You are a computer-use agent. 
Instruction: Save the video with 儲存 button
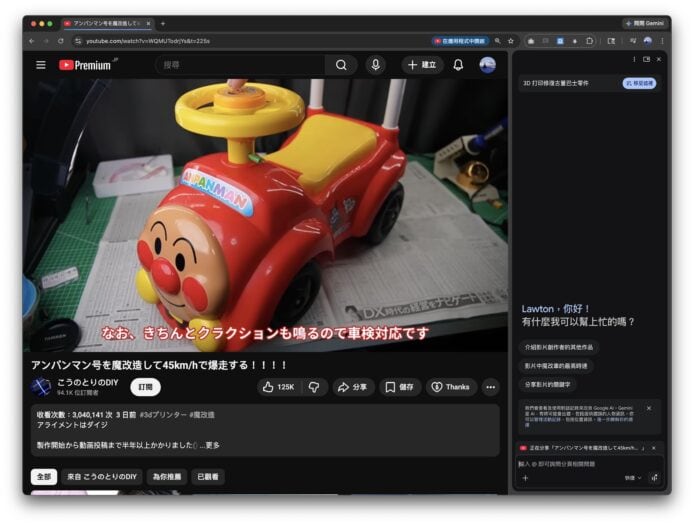(400, 387)
